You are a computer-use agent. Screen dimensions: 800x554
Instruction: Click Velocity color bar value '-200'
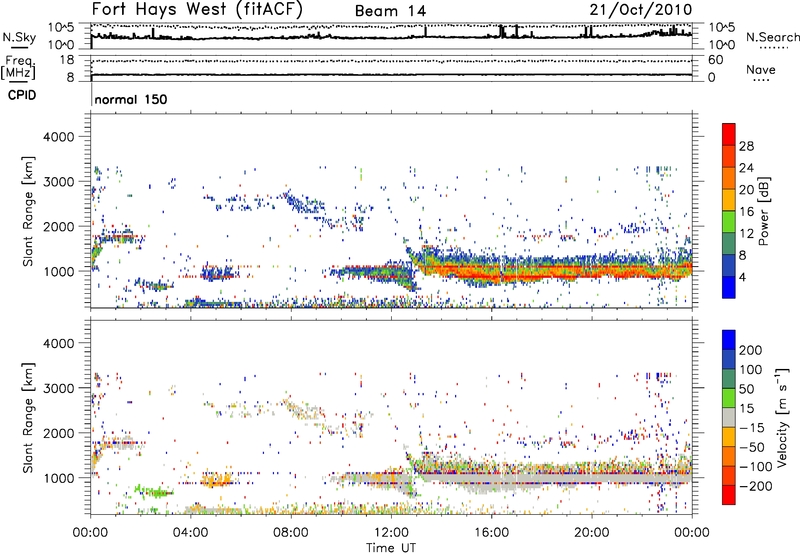pos(756,486)
